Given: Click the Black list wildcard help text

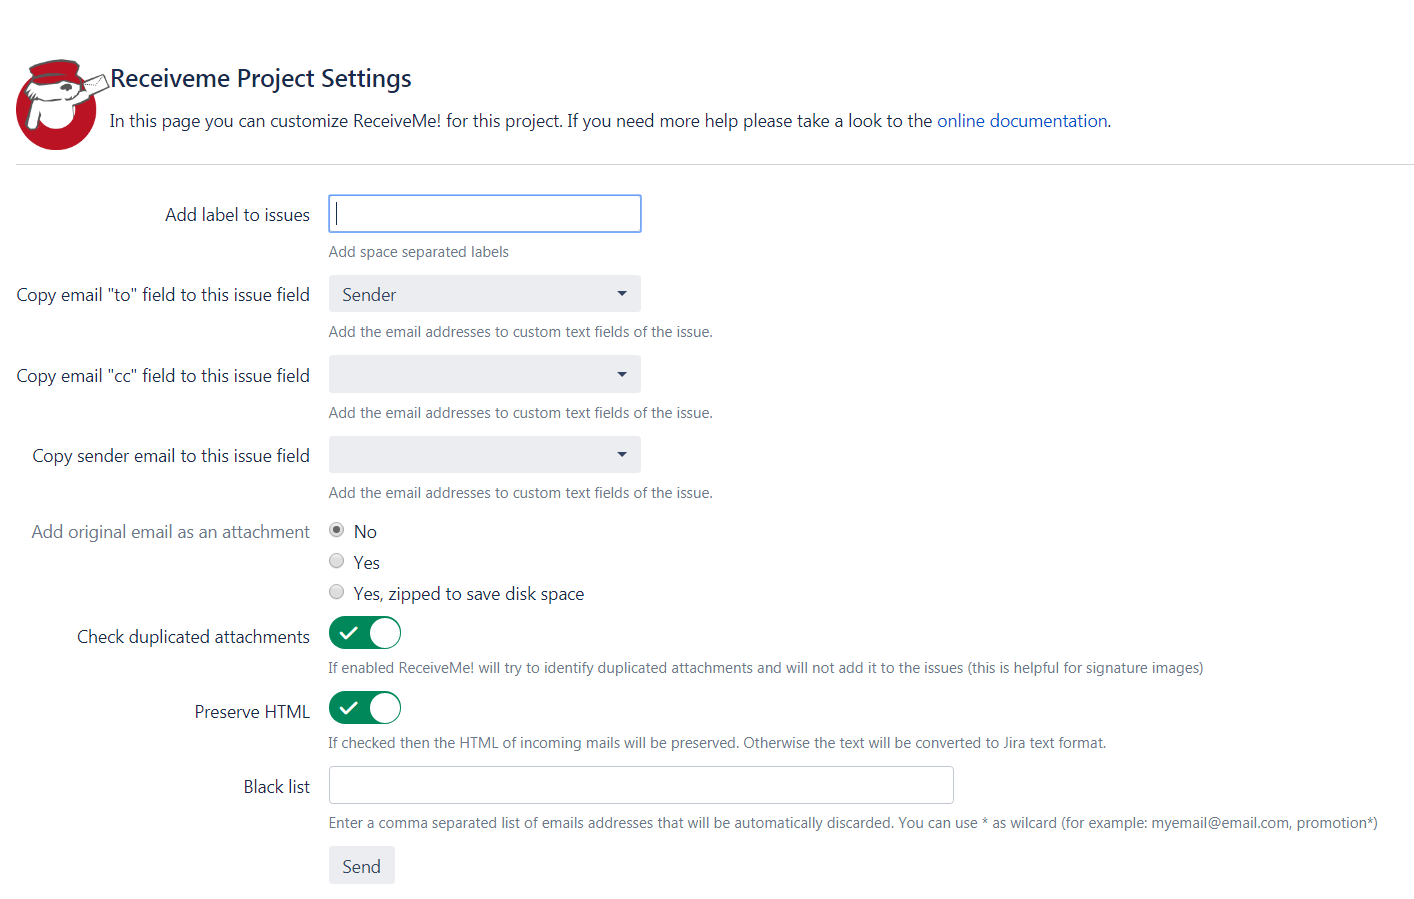Looking at the screenshot, I should [x=853, y=823].
